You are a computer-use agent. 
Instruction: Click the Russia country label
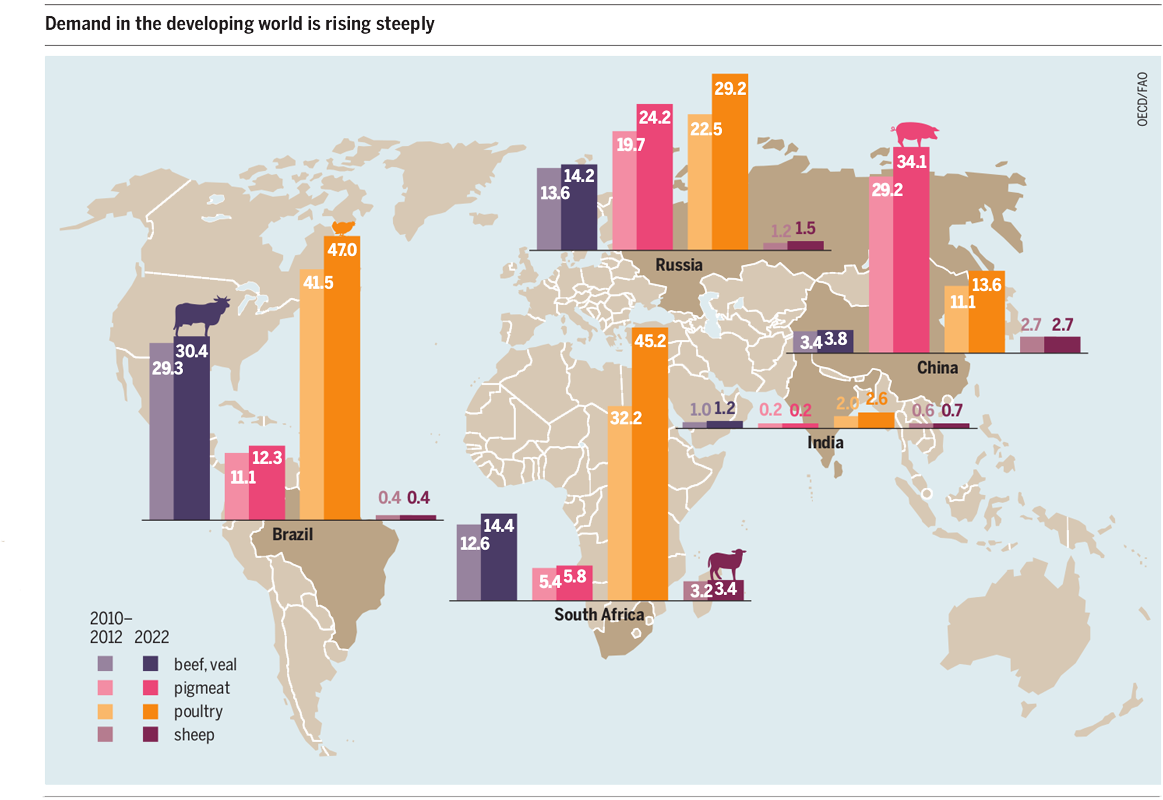[x=679, y=265]
